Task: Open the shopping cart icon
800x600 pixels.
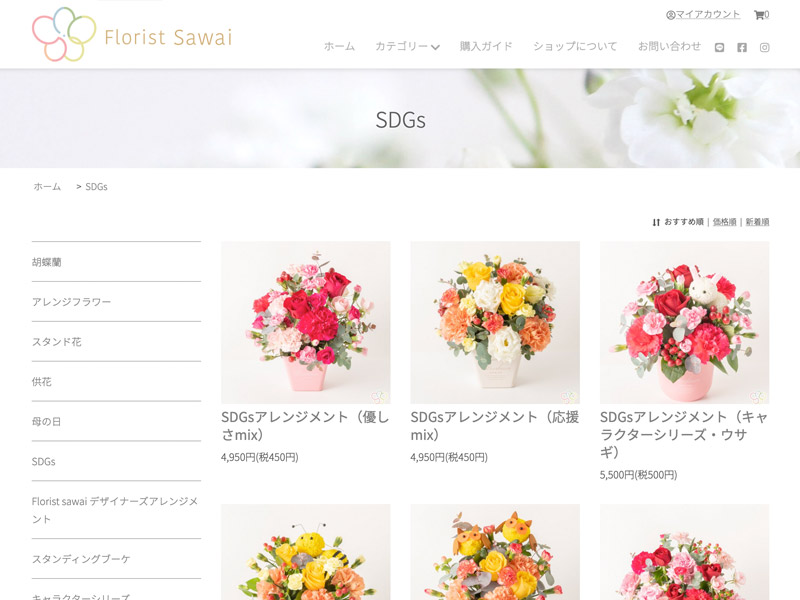Action: (x=759, y=15)
